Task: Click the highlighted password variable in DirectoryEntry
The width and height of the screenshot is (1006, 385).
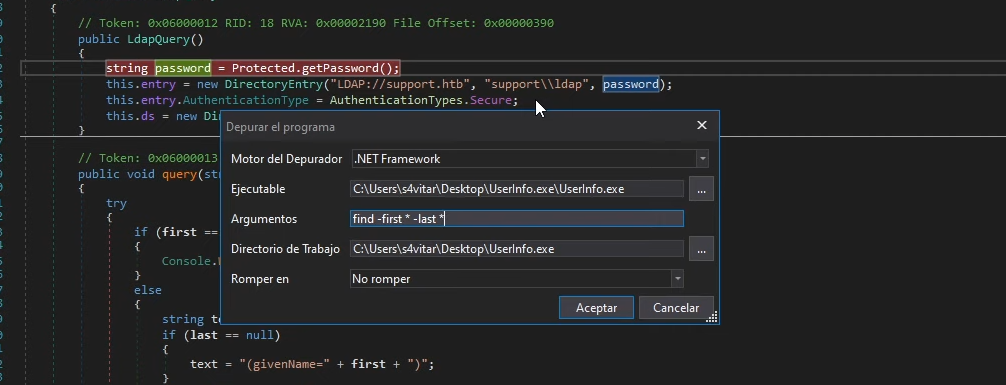Action: (x=631, y=84)
